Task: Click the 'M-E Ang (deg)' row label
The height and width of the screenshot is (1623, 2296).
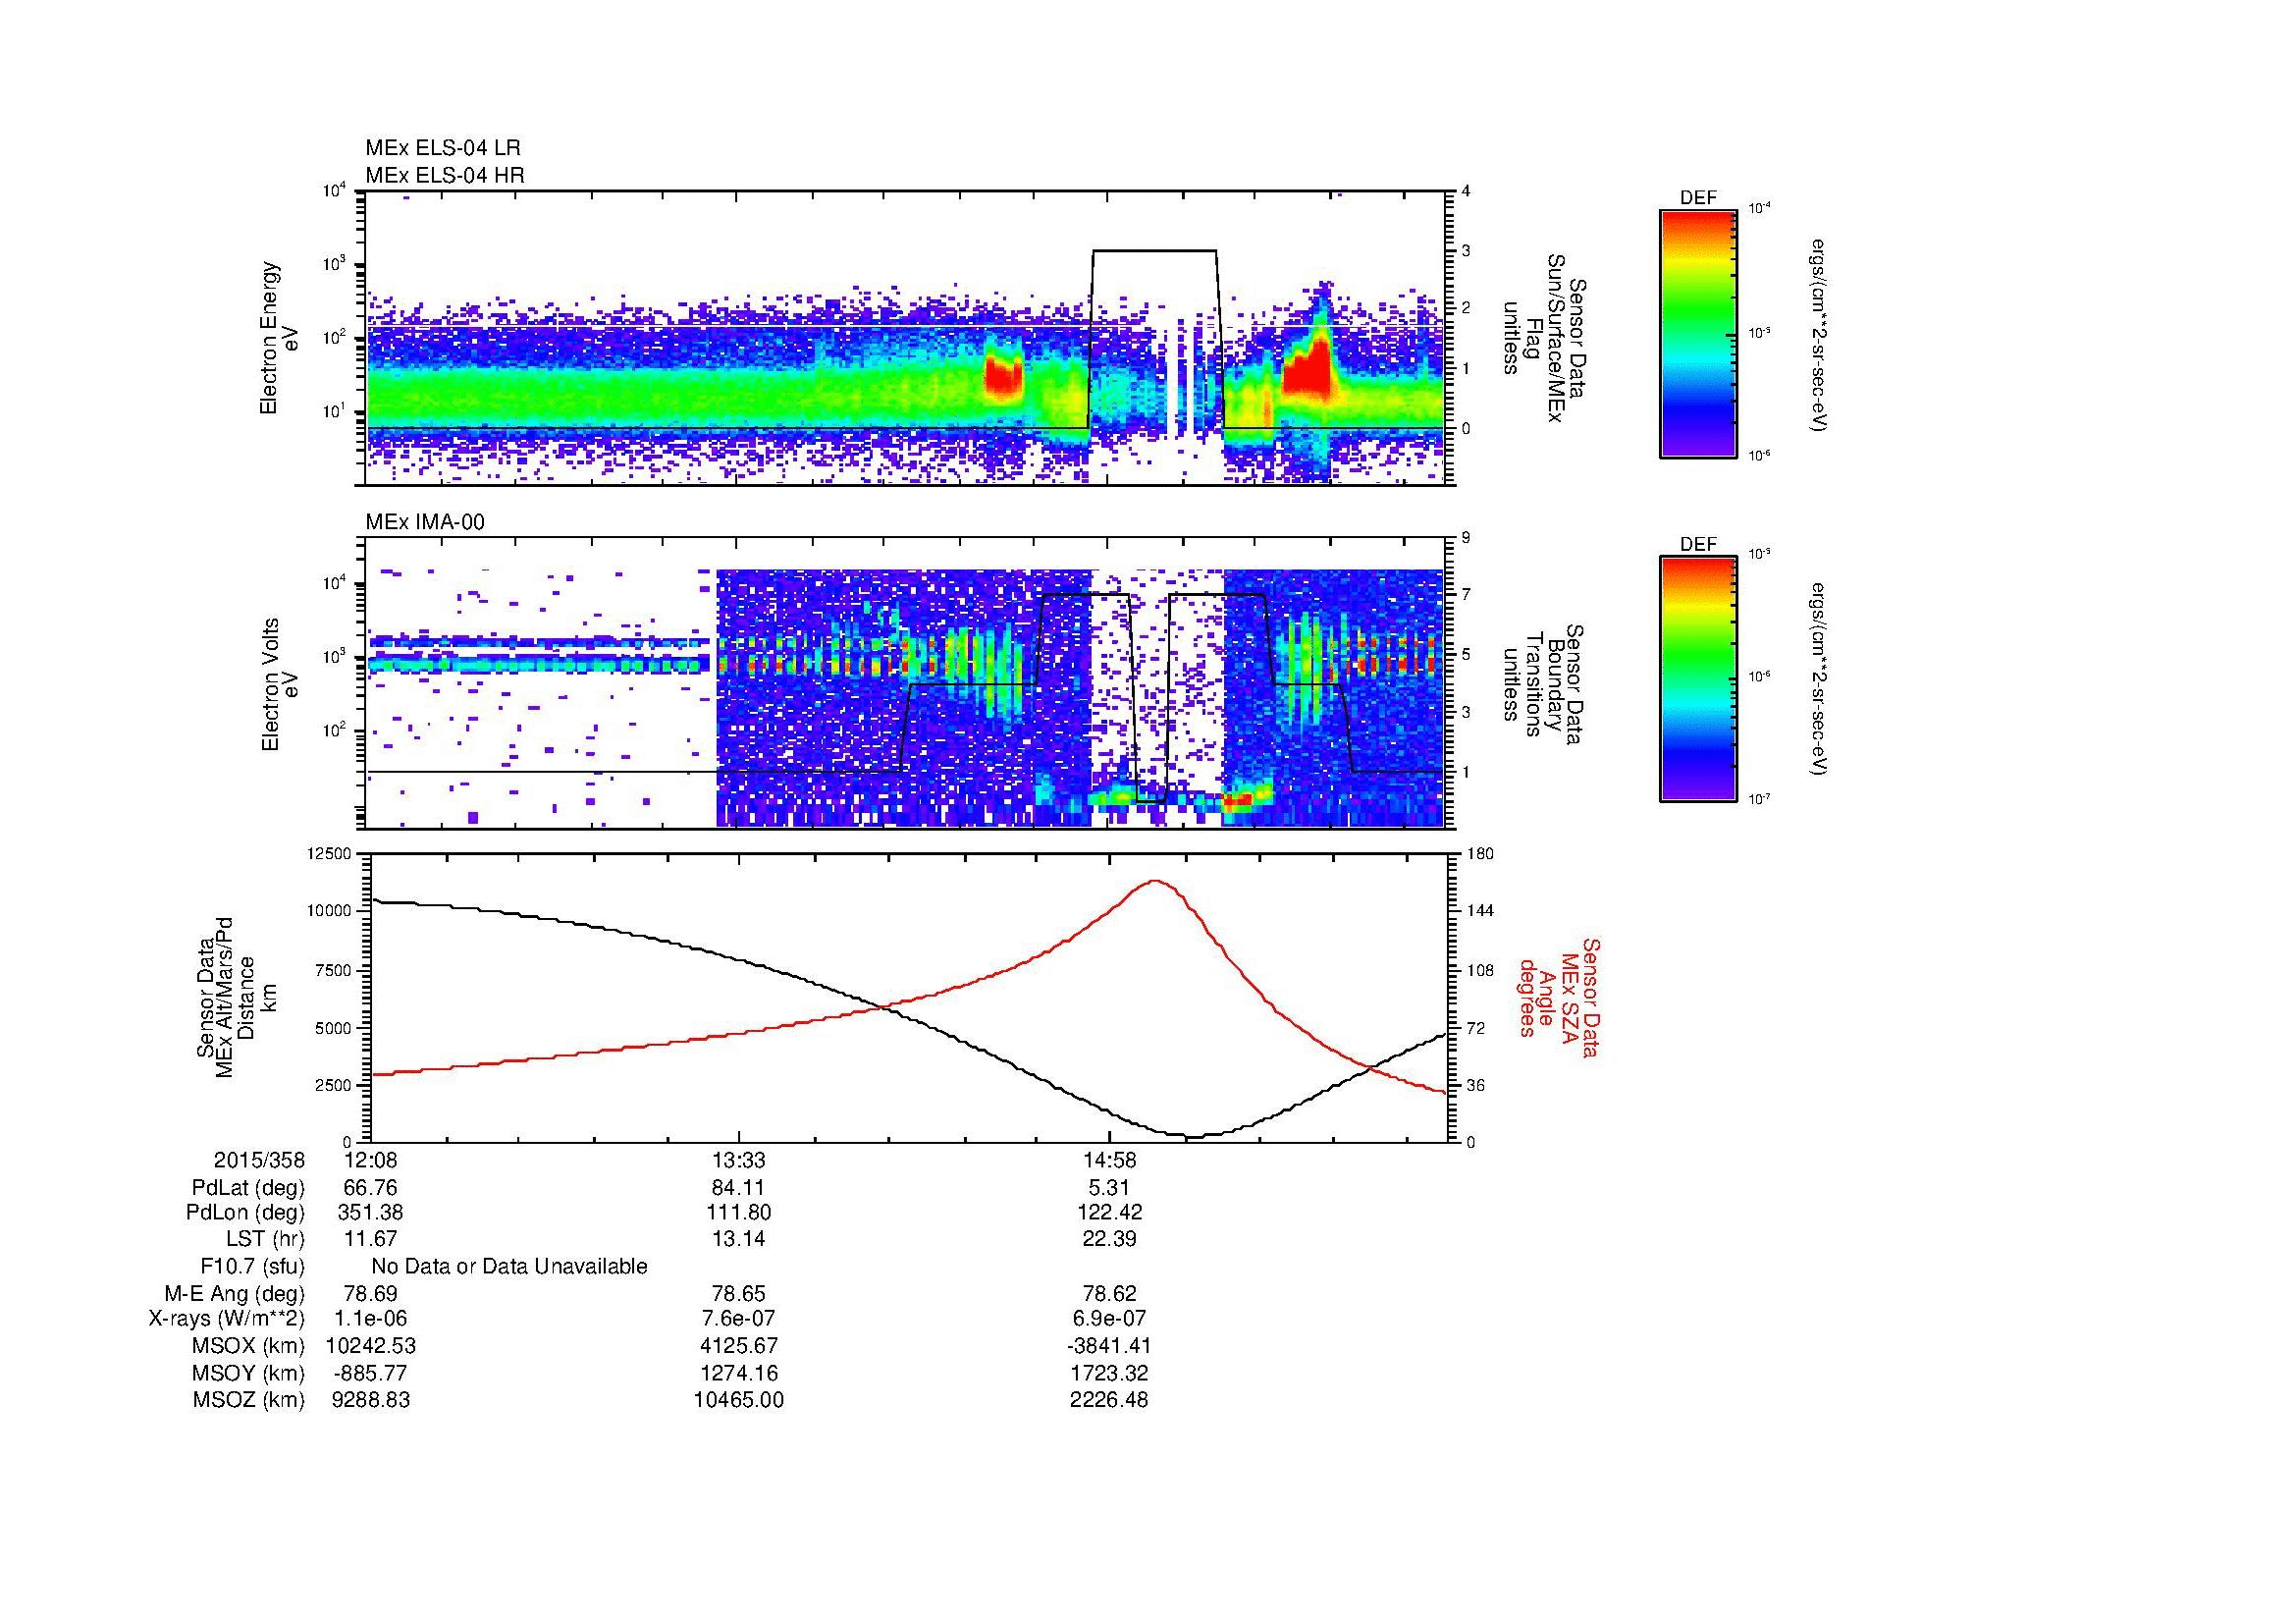Action: click(x=235, y=1294)
